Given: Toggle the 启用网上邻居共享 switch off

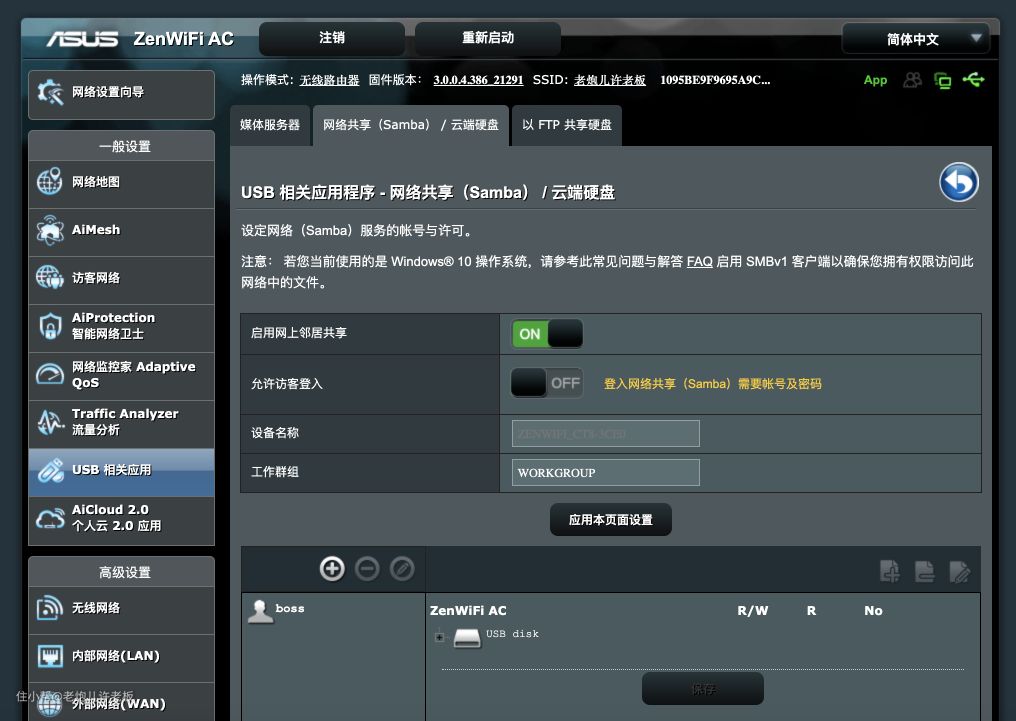Looking at the screenshot, I should point(546,334).
